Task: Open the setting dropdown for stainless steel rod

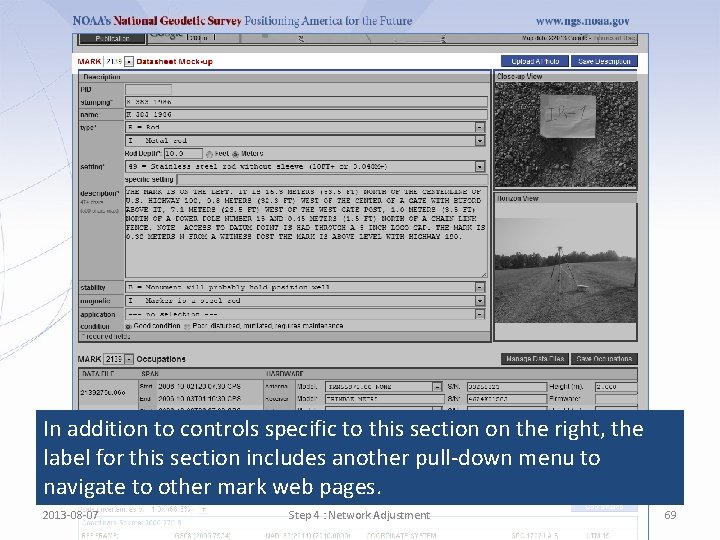Action: [x=305, y=166]
